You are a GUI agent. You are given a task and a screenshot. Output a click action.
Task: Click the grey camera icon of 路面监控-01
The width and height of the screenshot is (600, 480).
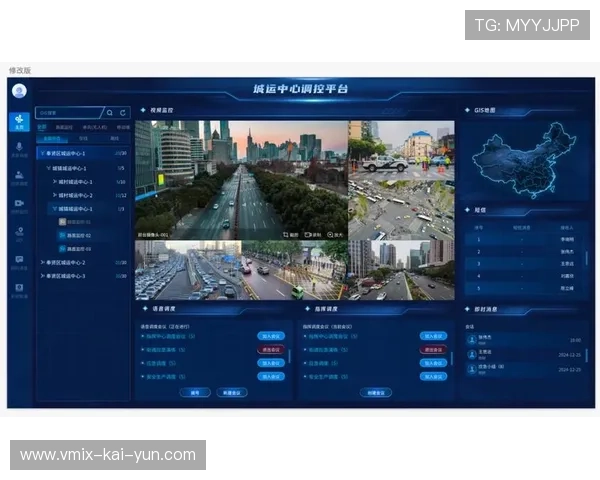point(62,222)
